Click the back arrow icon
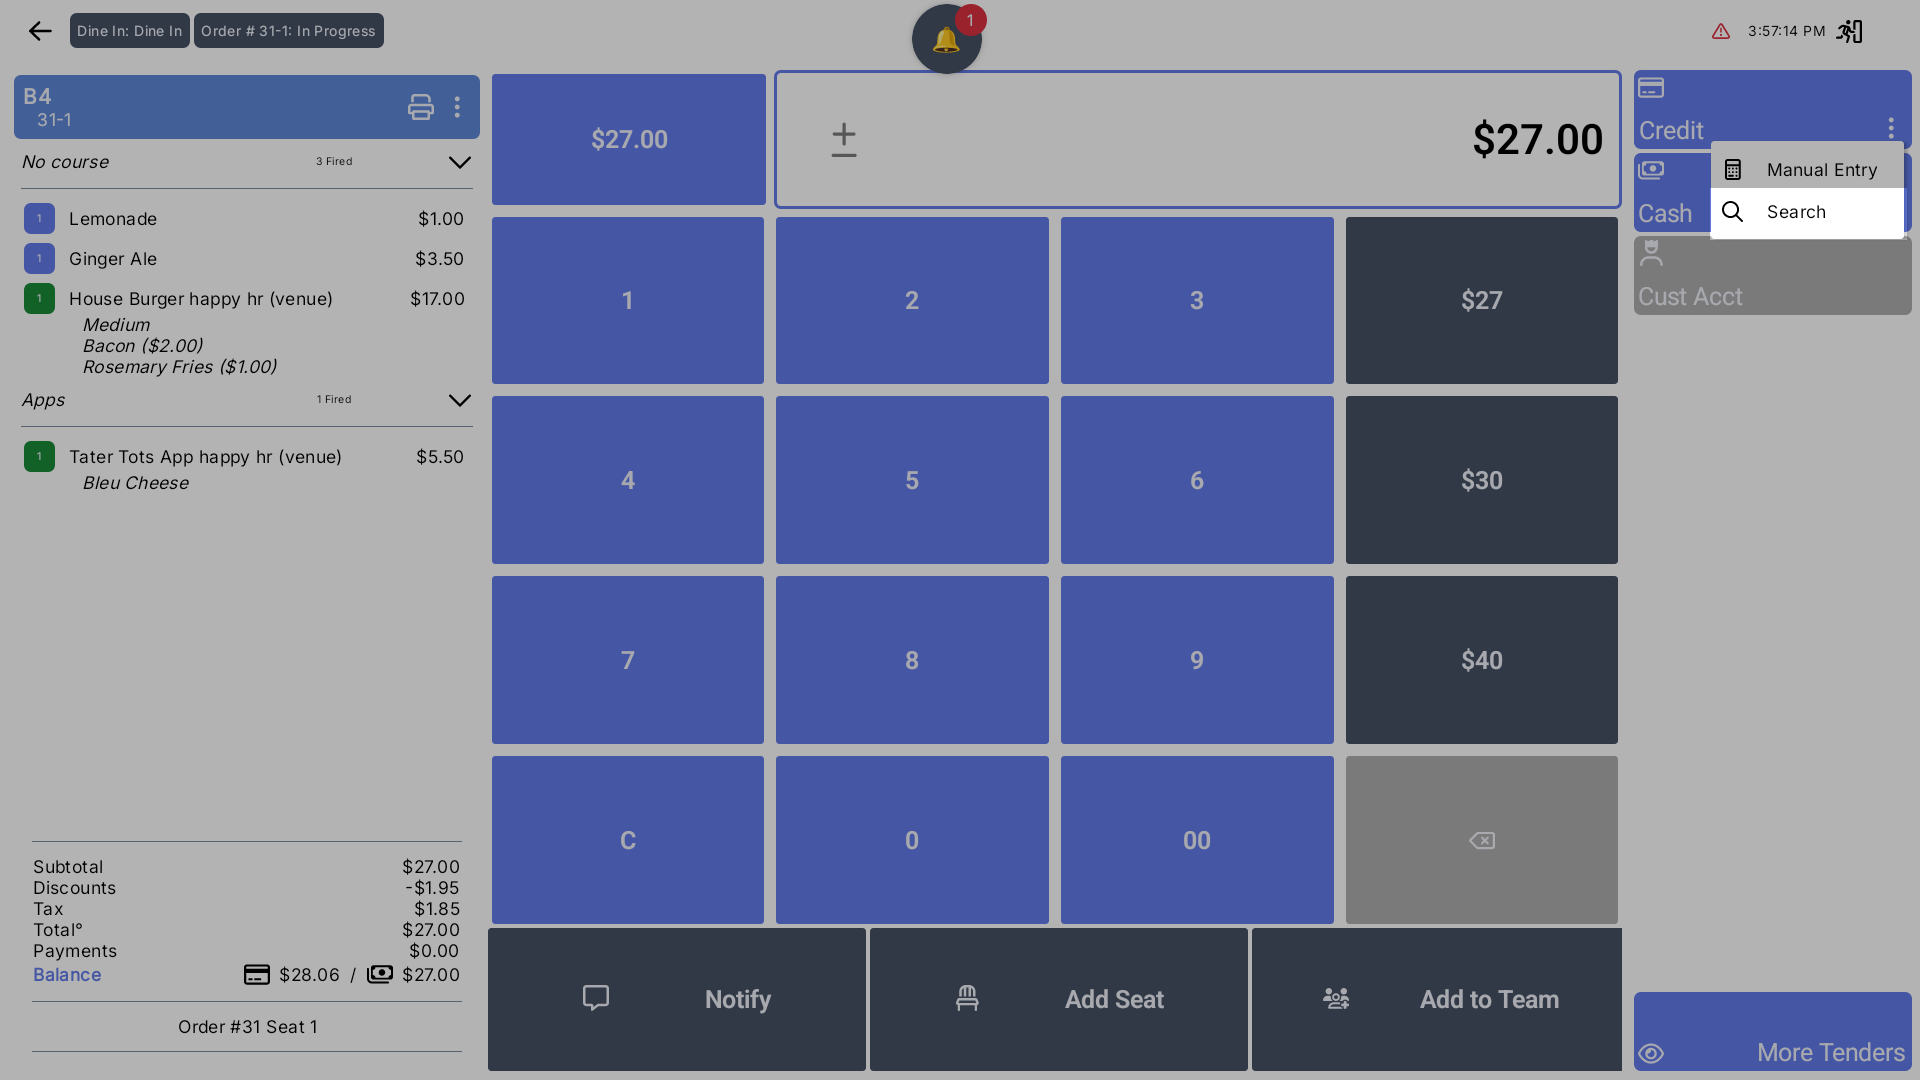 pyautogui.click(x=40, y=31)
